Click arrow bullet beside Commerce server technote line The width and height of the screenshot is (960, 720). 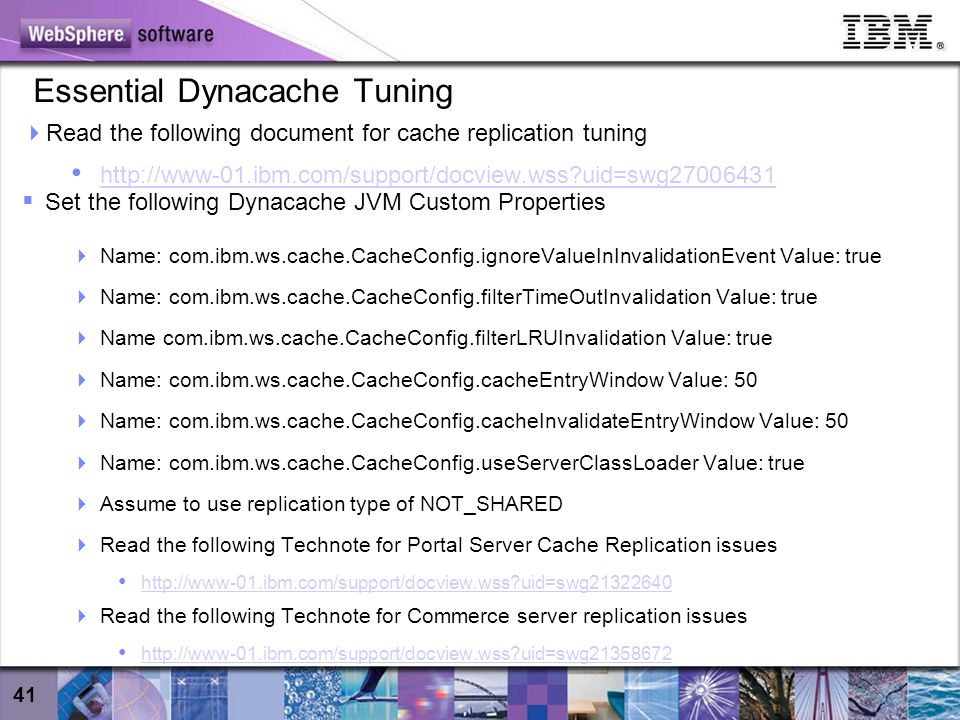82,616
